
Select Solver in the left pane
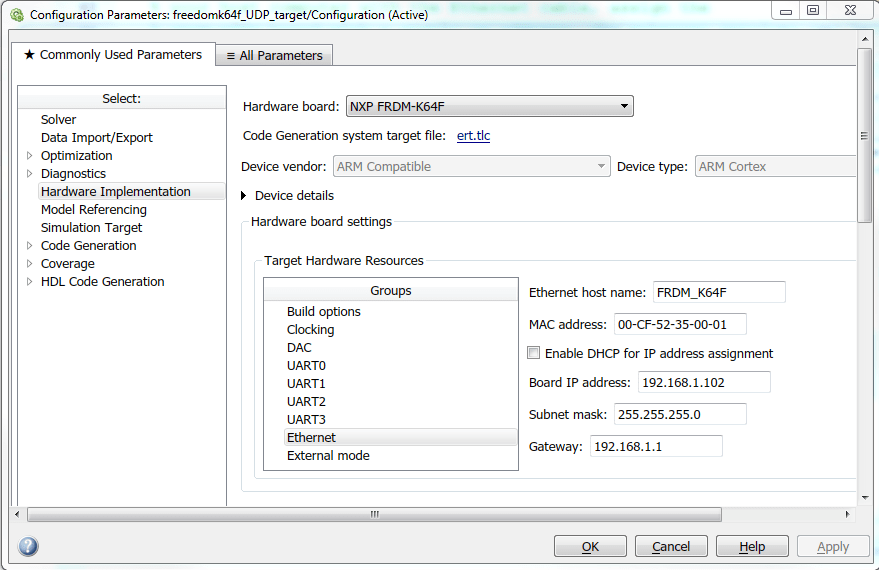tap(58, 120)
